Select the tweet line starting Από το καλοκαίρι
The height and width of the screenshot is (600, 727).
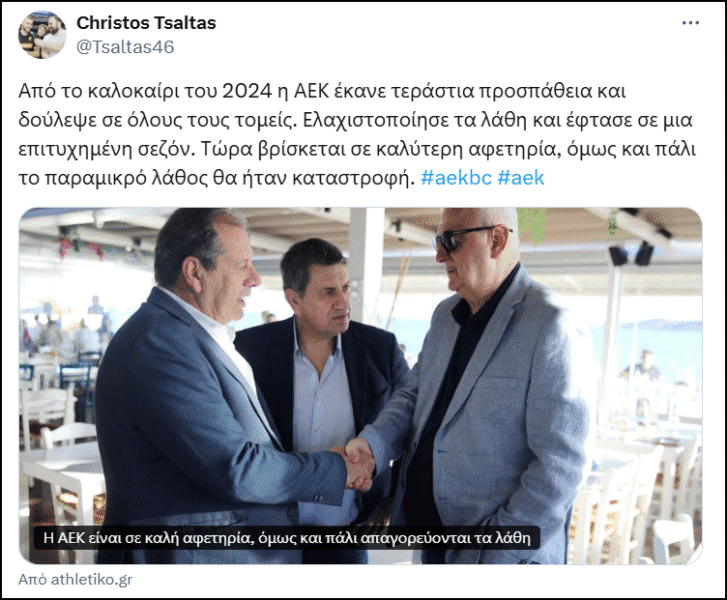(x=322, y=91)
